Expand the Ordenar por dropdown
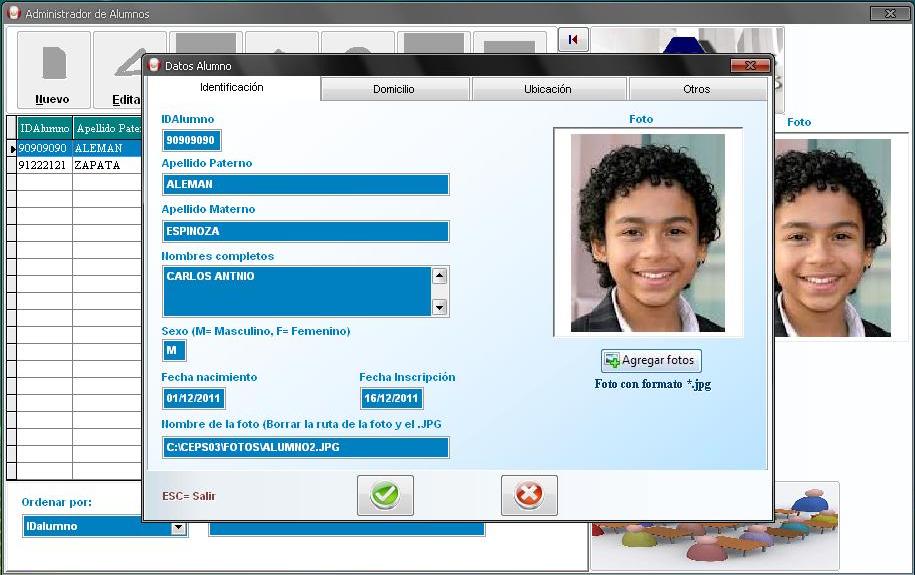The image size is (915, 575). (179, 527)
